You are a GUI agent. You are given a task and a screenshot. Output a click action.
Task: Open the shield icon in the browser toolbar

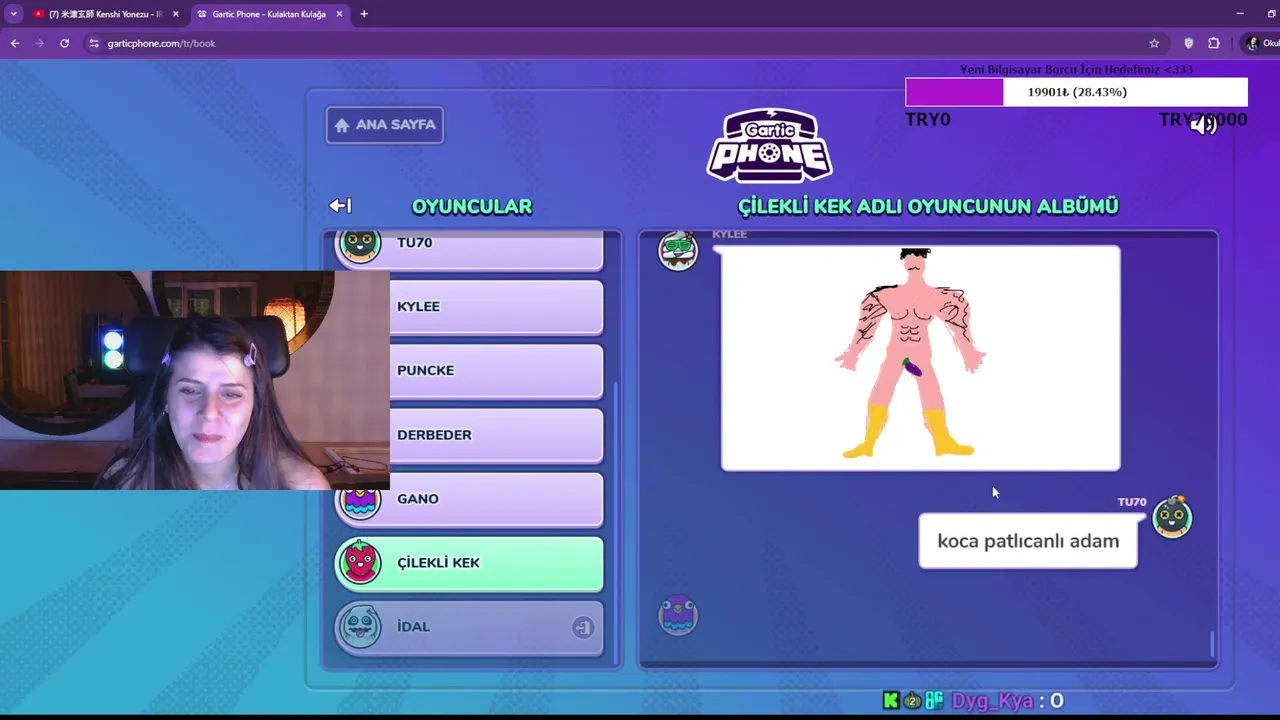[1189, 43]
